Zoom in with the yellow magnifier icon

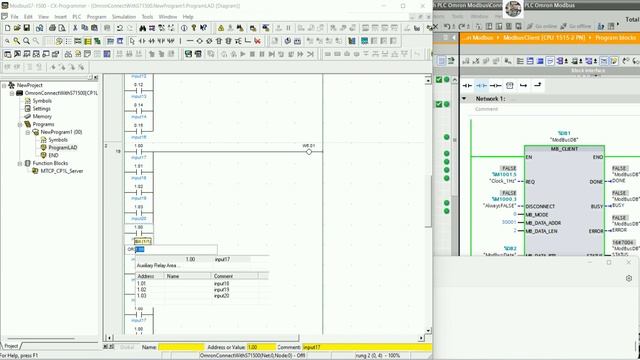tap(17, 41)
